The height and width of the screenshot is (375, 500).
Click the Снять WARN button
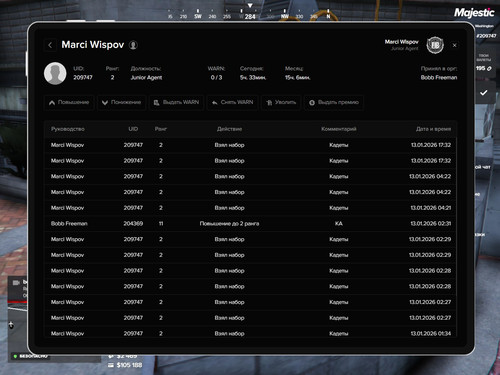pyautogui.click(x=233, y=103)
